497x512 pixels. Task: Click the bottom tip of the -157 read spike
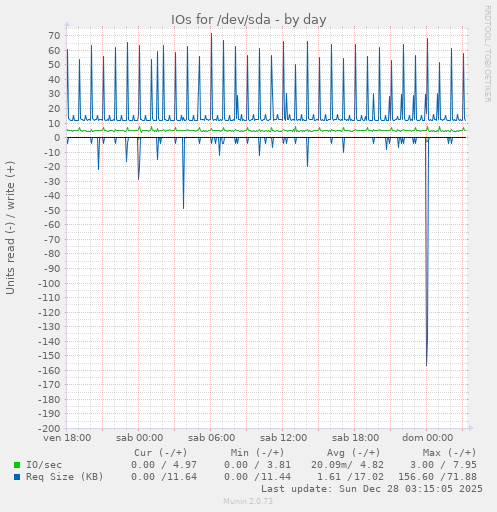coord(426,365)
